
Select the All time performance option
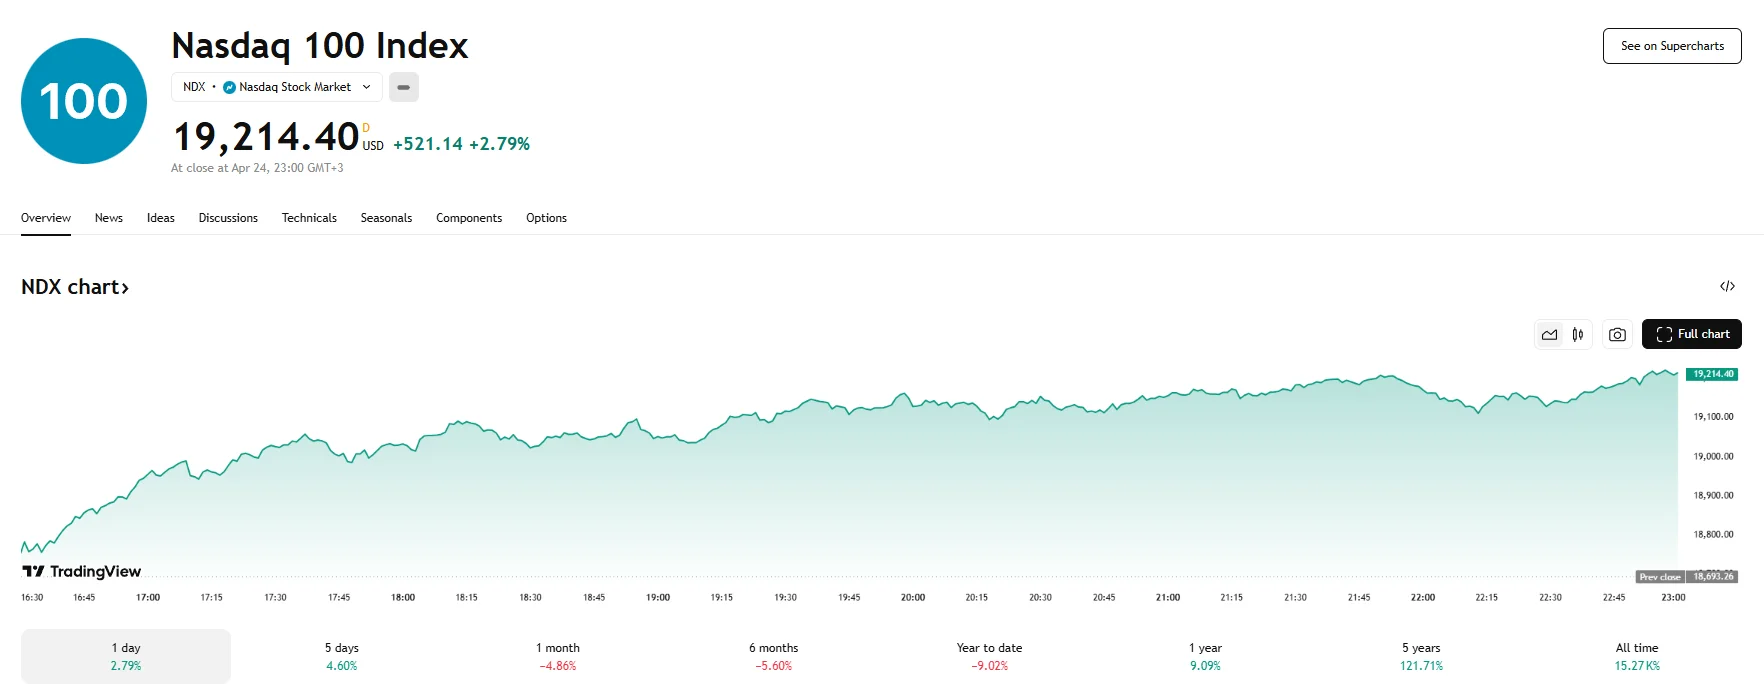click(1638, 655)
